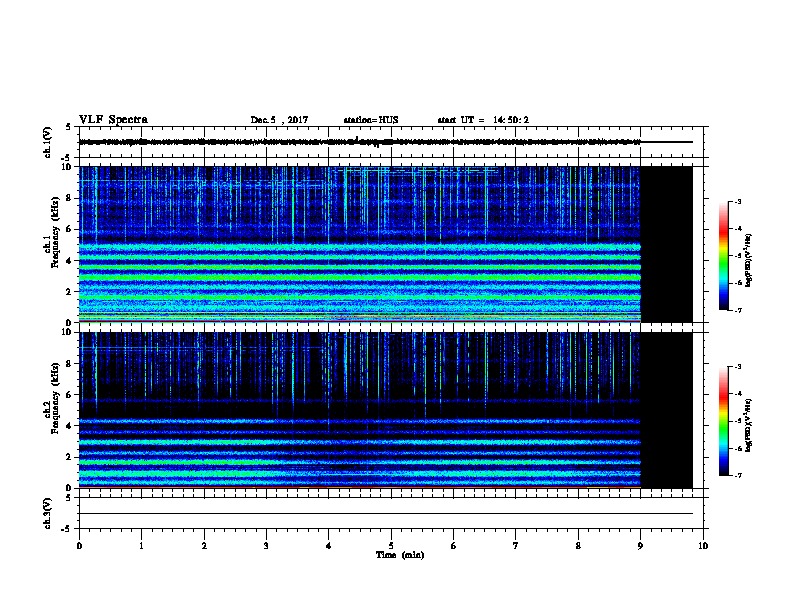Click the "-3" label on ch.1 color scale
Viewport: 792px width, 612px height.
pyautogui.click(x=737, y=201)
